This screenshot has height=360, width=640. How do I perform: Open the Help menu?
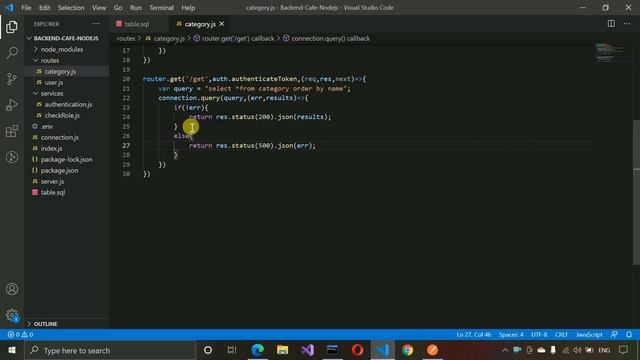188,7
